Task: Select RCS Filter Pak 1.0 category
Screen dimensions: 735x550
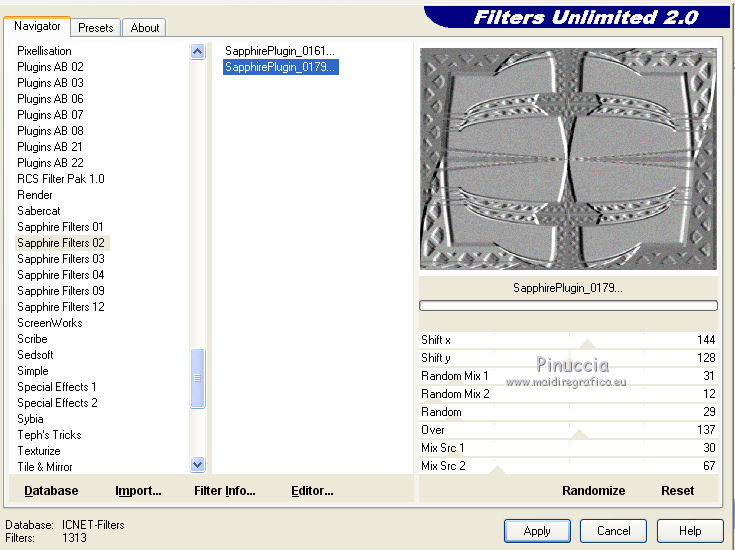Action: pyautogui.click(x=60, y=179)
